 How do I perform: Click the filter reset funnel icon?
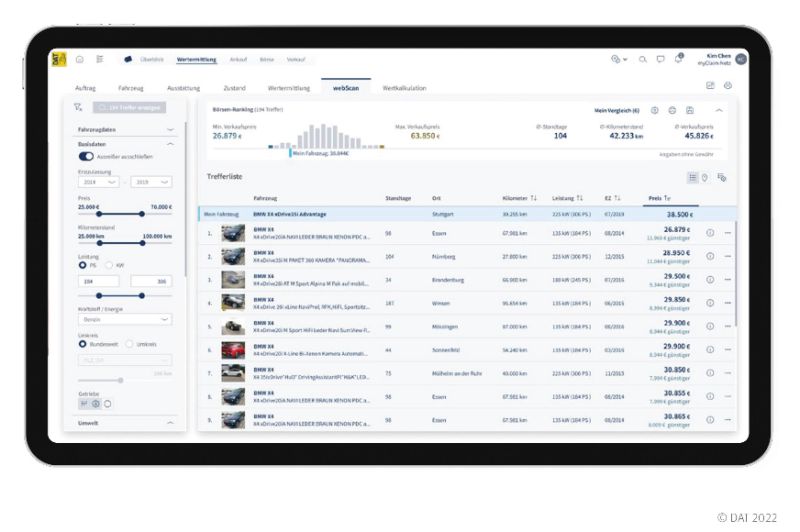[79, 107]
